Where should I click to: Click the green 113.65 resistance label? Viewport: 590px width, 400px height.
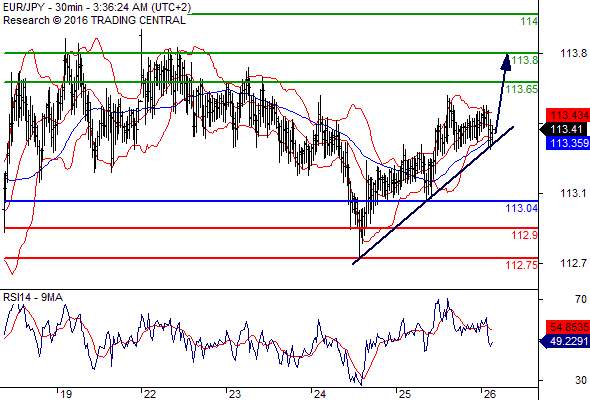522,89
